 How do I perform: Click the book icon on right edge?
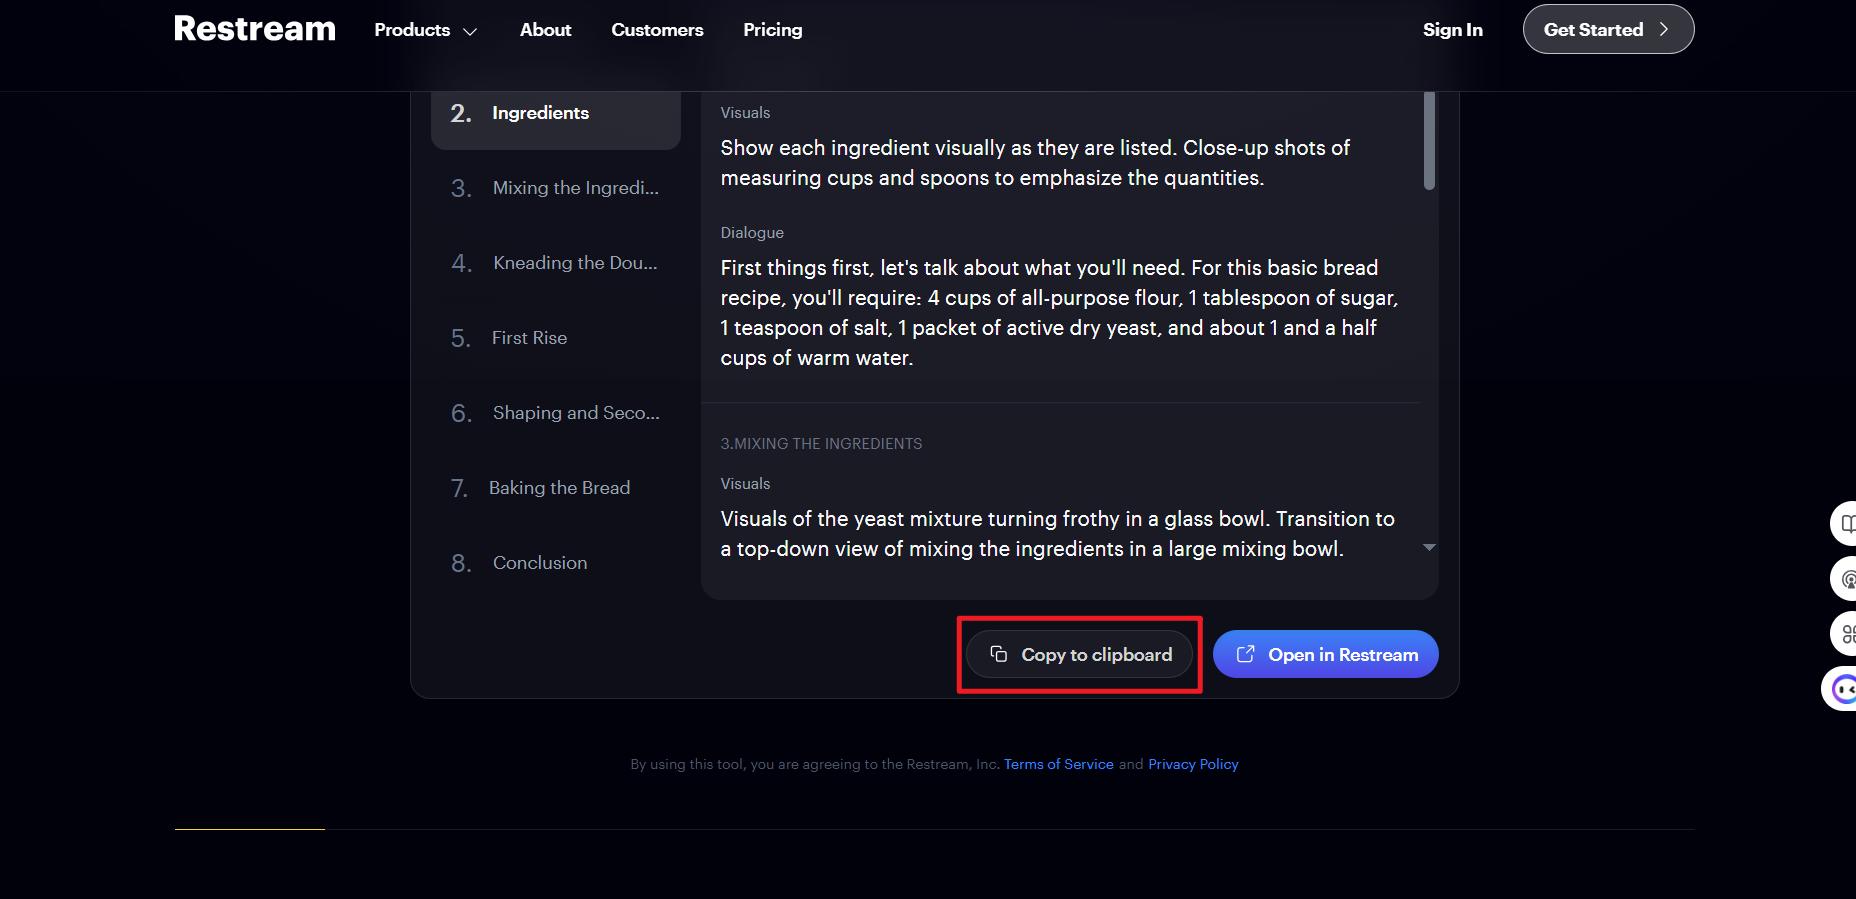[x=1846, y=524]
